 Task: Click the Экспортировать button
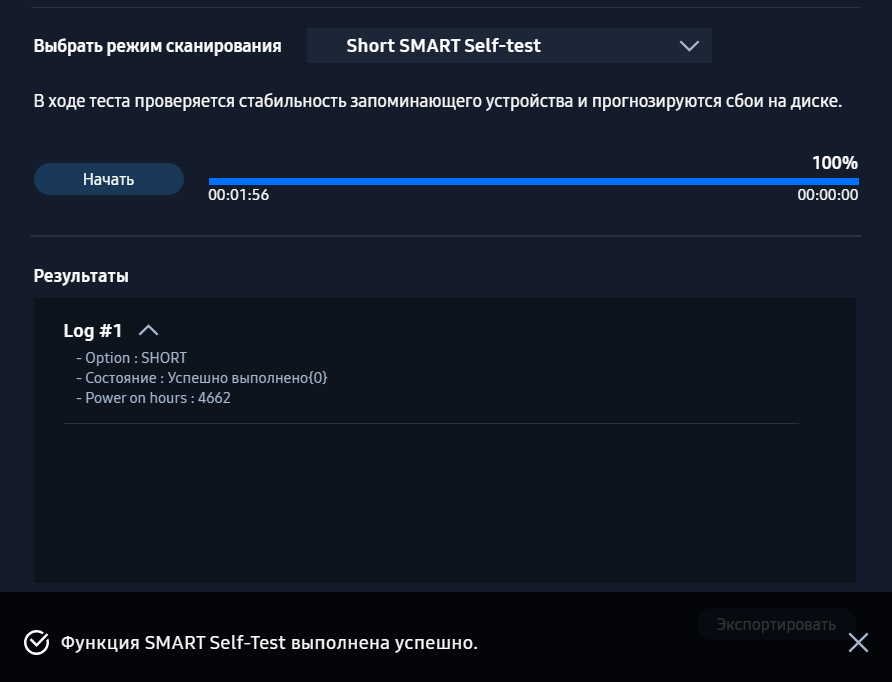pyautogui.click(x=775, y=625)
